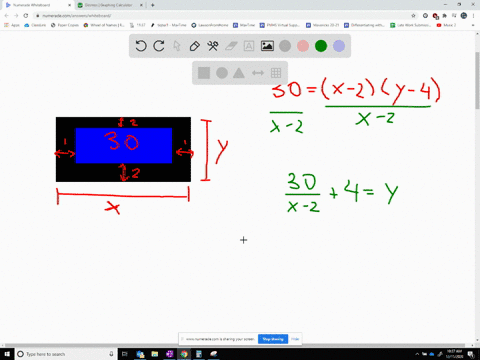Open the Apps bookmark shortcut
The image size is (480, 360).
(x=12, y=25)
